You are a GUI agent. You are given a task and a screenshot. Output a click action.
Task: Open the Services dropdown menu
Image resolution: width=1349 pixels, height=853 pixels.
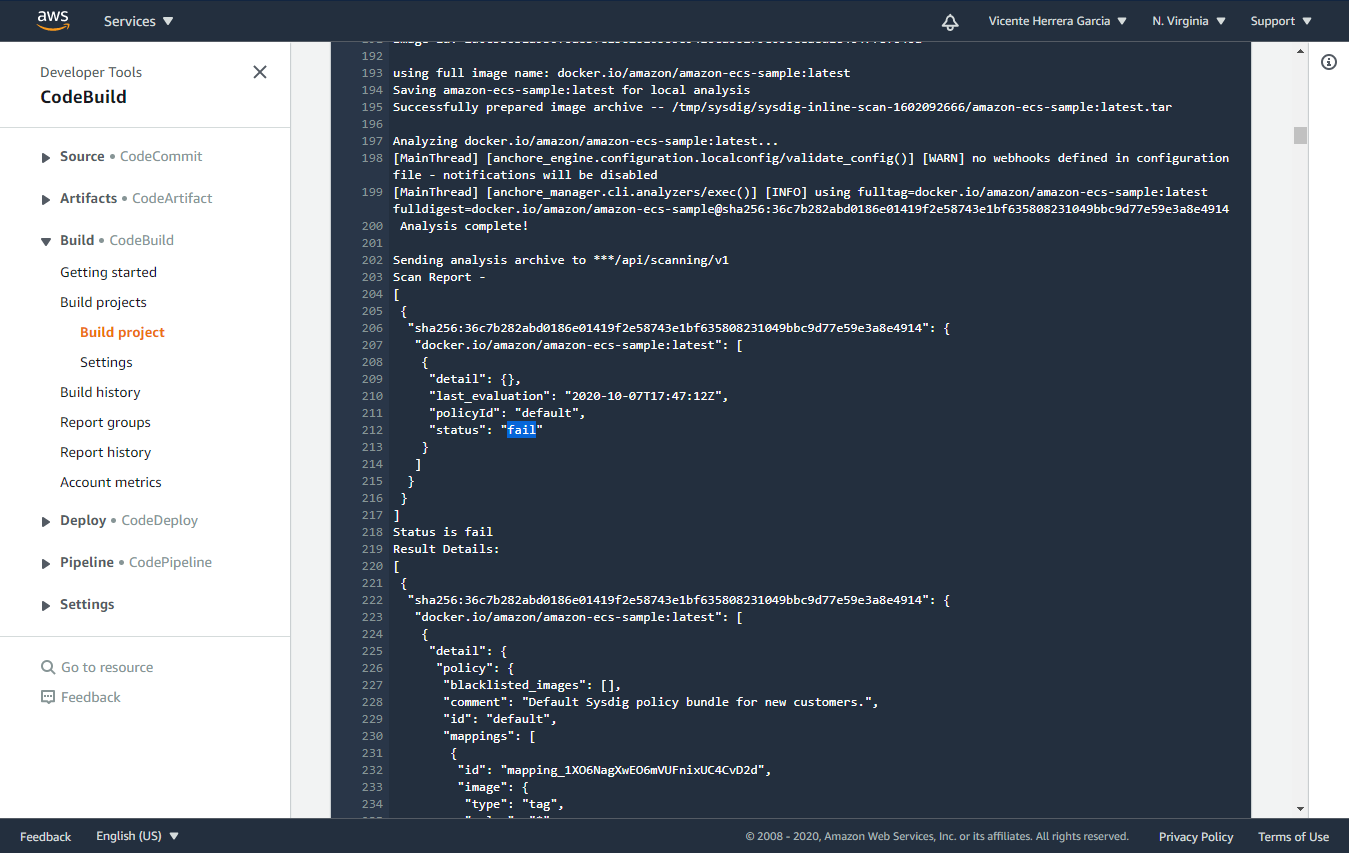pyautogui.click(x=138, y=21)
